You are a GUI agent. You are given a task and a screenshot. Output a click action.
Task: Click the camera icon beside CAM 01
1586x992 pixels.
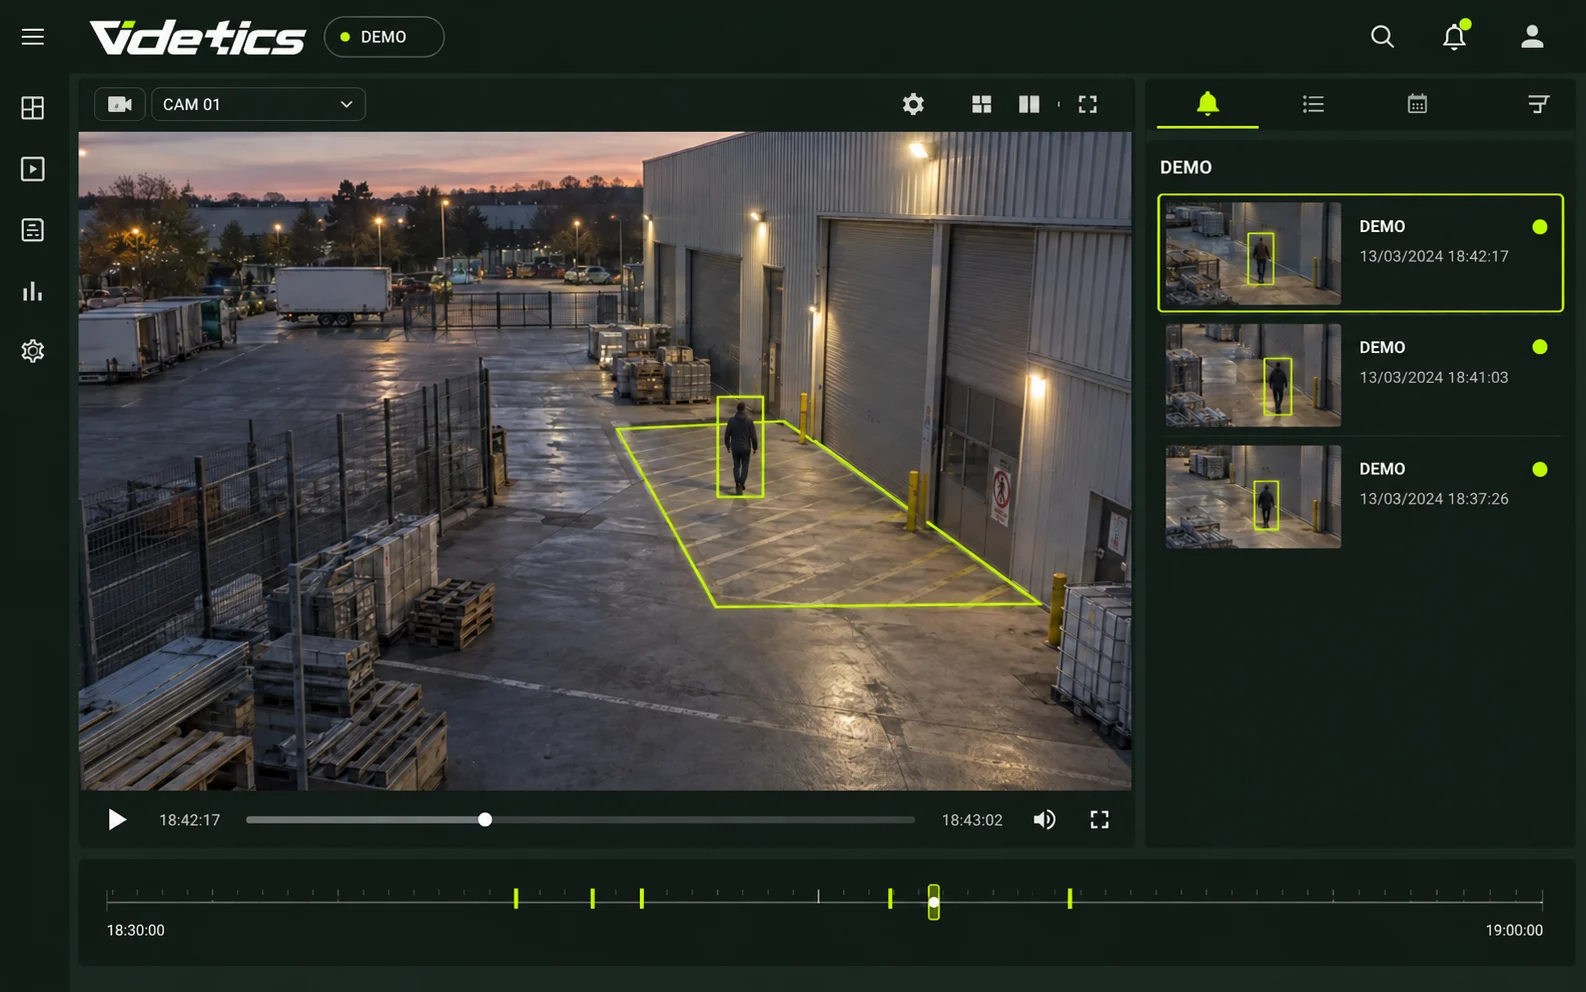[120, 104]
